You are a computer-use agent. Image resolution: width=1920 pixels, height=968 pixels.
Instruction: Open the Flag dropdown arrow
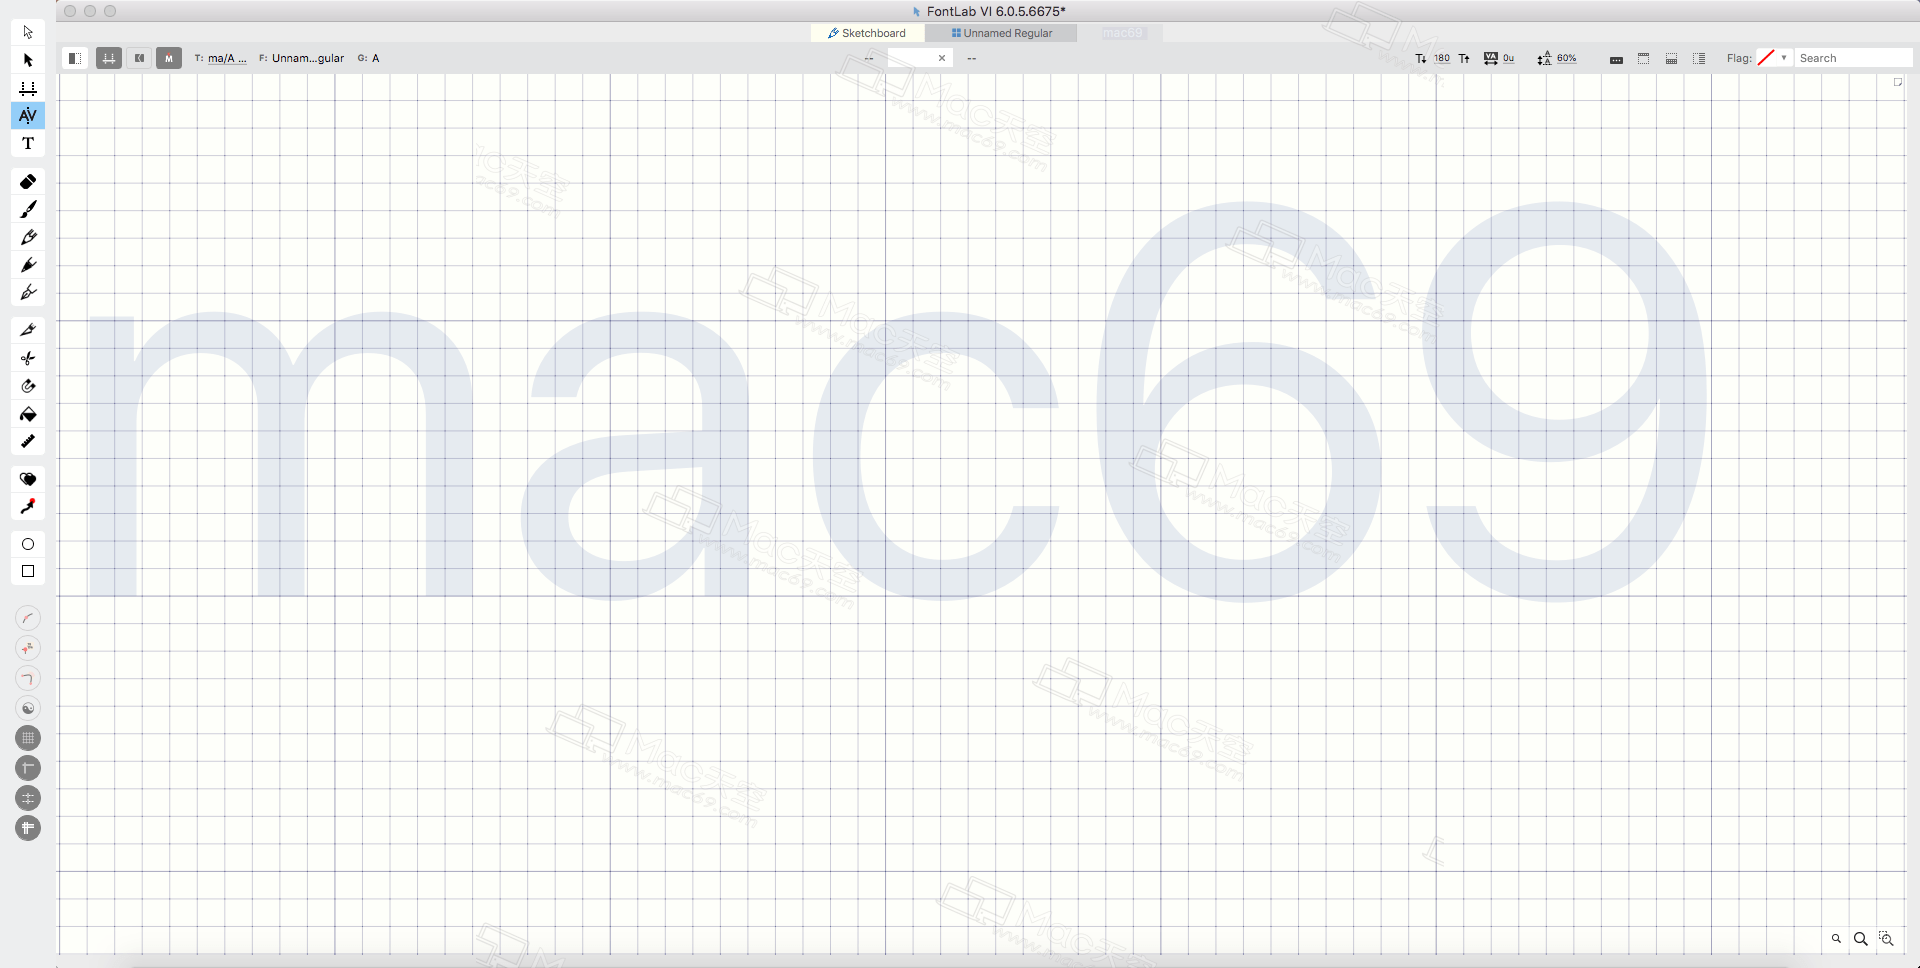coord(1784,58)
